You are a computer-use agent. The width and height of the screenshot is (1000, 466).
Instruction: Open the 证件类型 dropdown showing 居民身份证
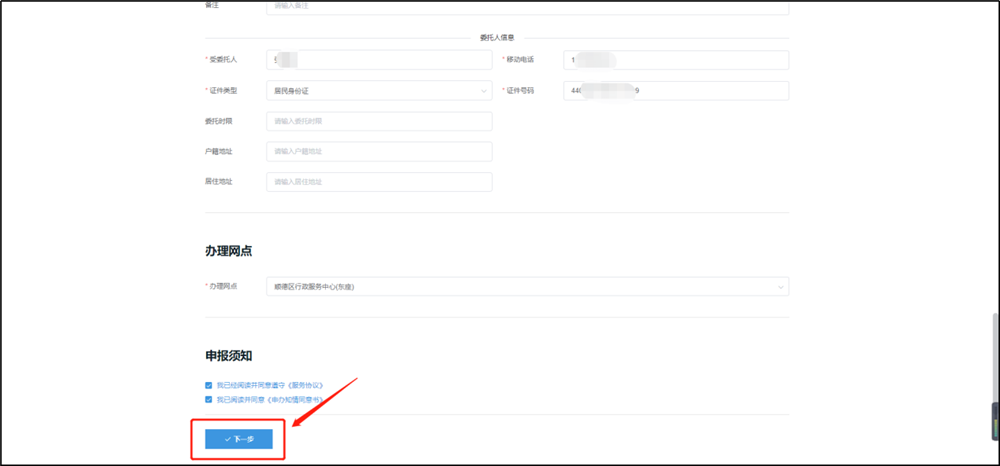coord(379,91)
